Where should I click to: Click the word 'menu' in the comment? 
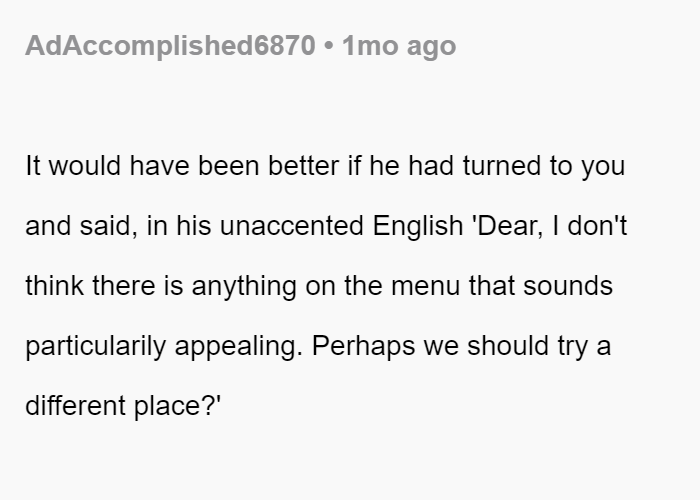coord(425,286)
